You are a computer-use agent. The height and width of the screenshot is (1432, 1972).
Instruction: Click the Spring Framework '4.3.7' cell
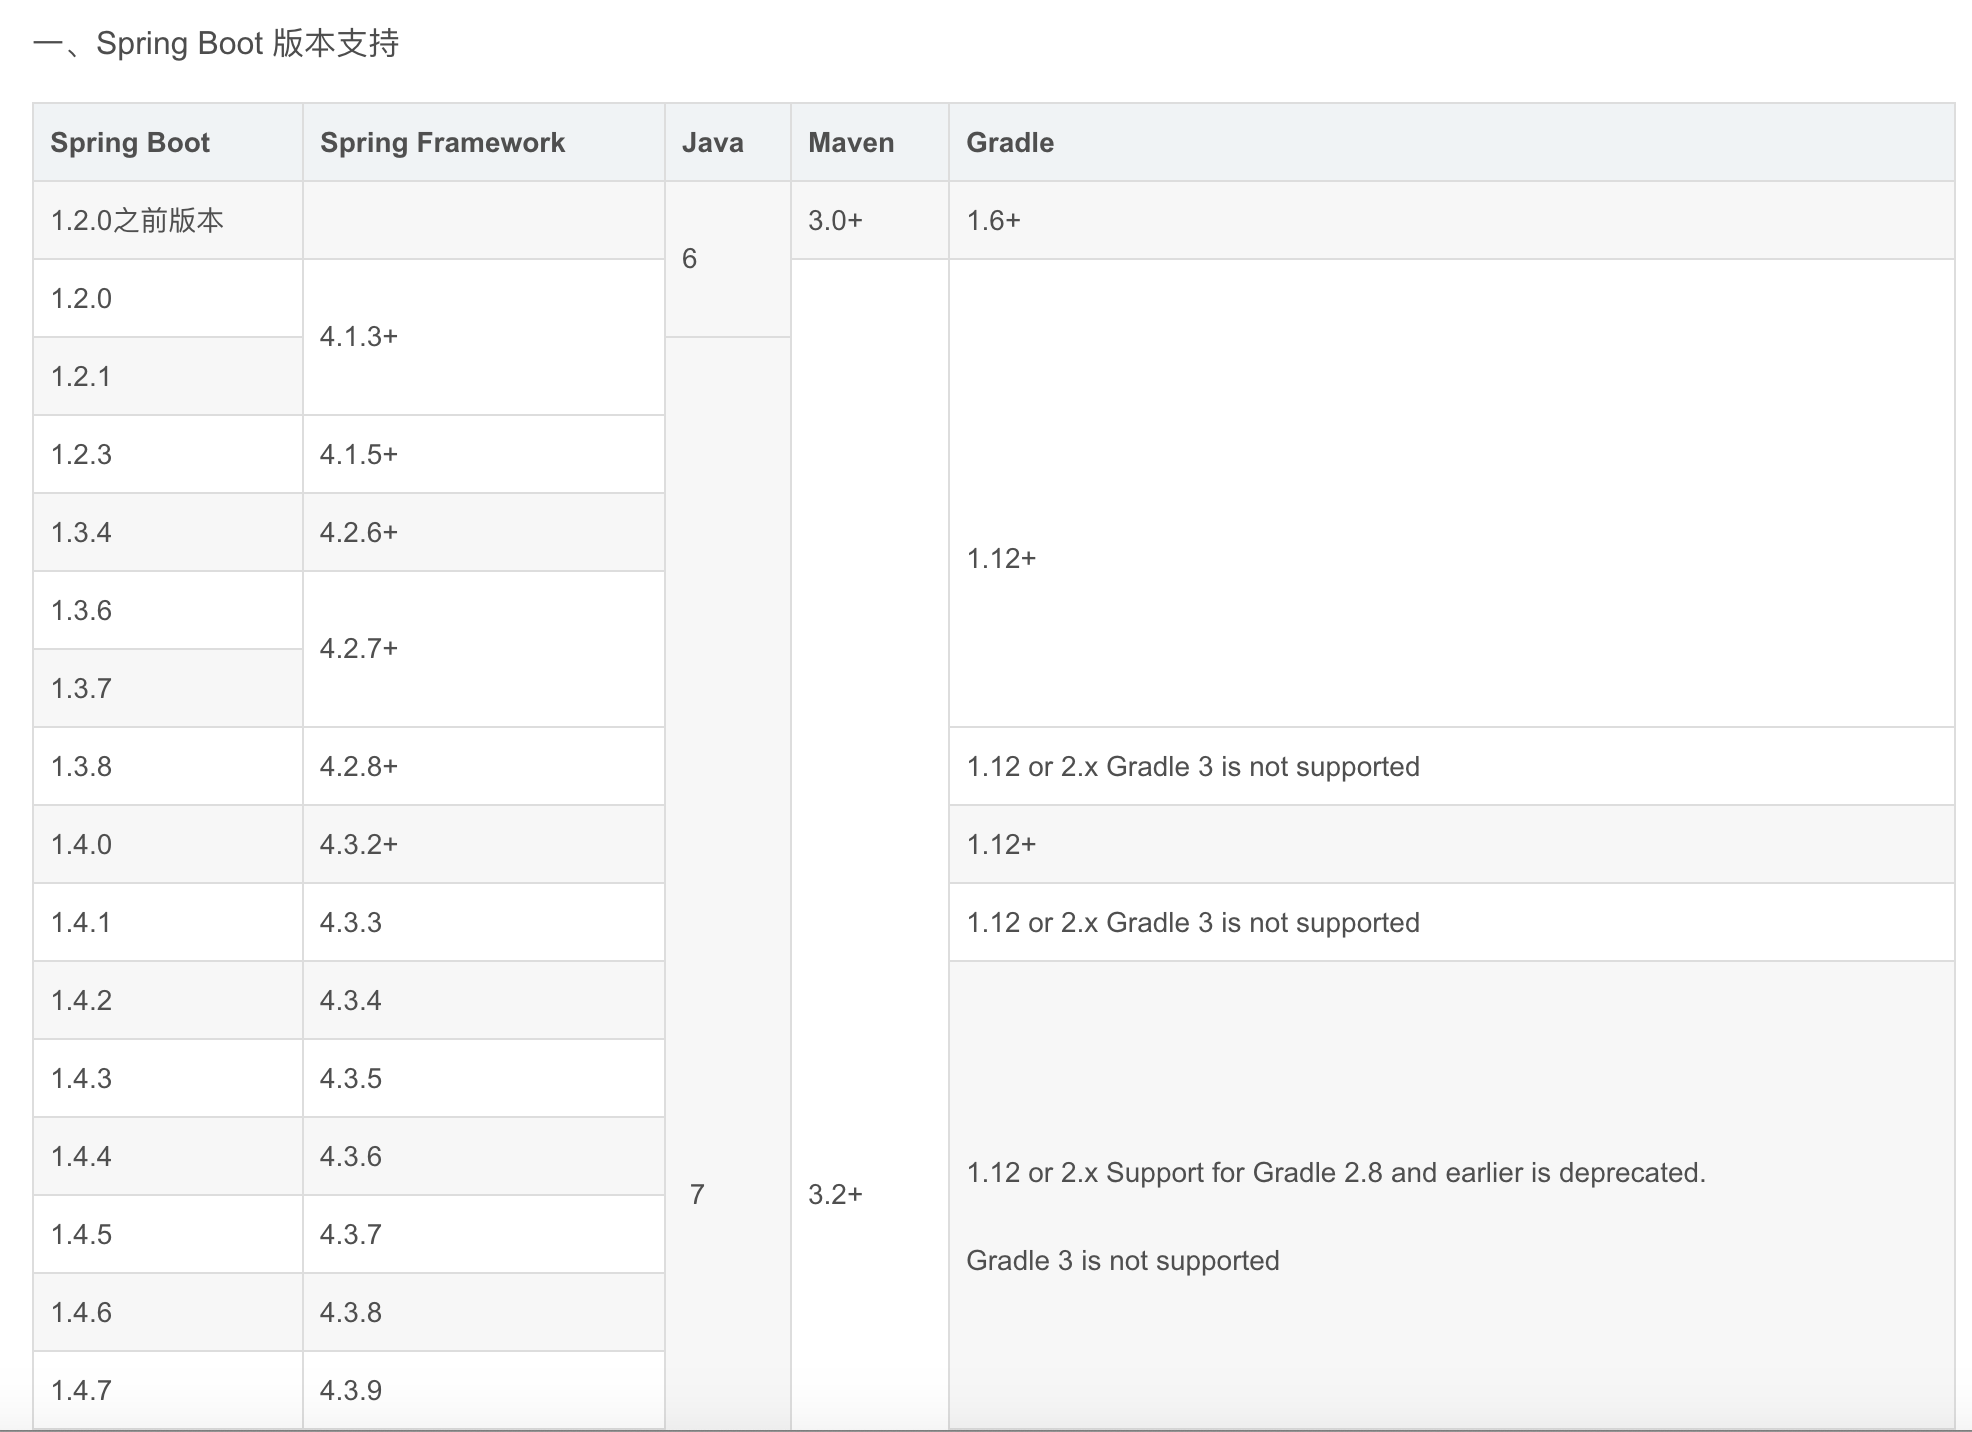click(484, 1234)
